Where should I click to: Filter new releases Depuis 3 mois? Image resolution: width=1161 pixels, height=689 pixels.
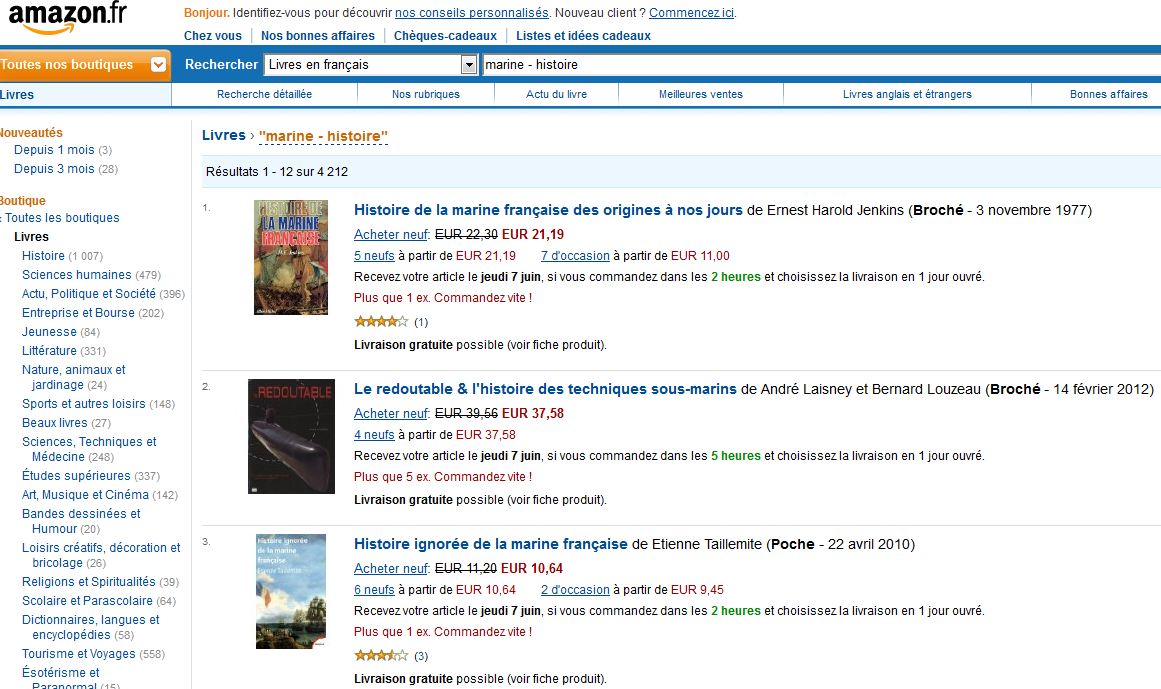[x=54, y=169]
